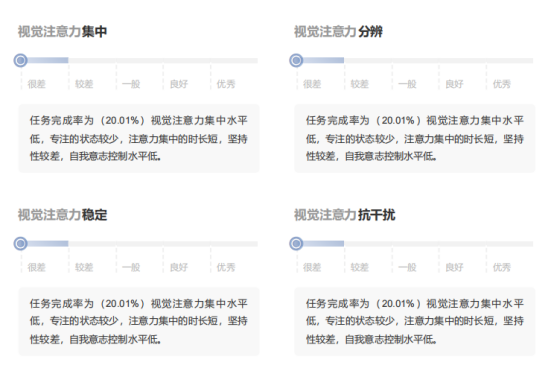This screenshot has width=554, height=368.
Task: Select the 视觉注意力集中 heading
Action: pos(62,31)
